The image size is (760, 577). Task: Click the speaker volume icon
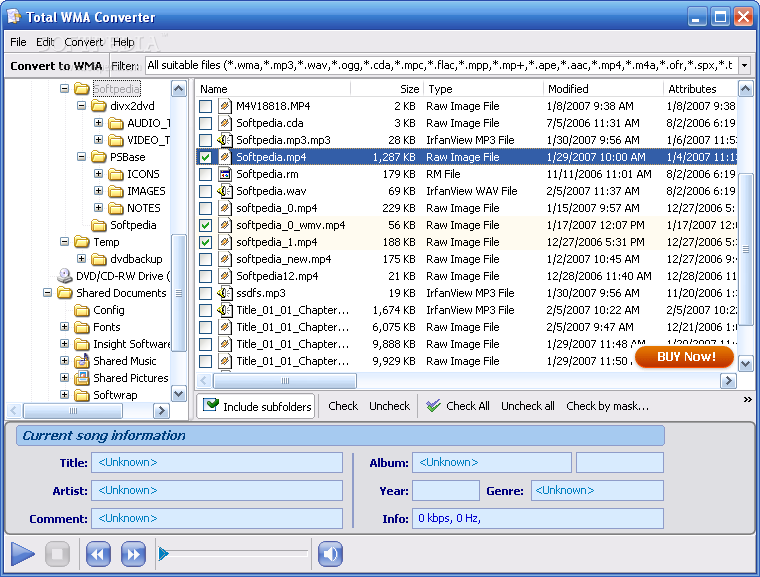pyautogui.click(x=330, y=554)
